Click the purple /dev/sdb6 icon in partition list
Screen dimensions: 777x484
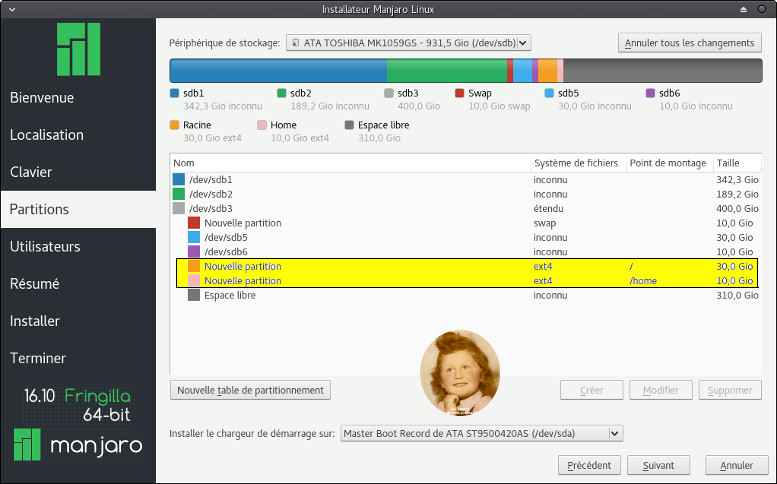[194, 252]
